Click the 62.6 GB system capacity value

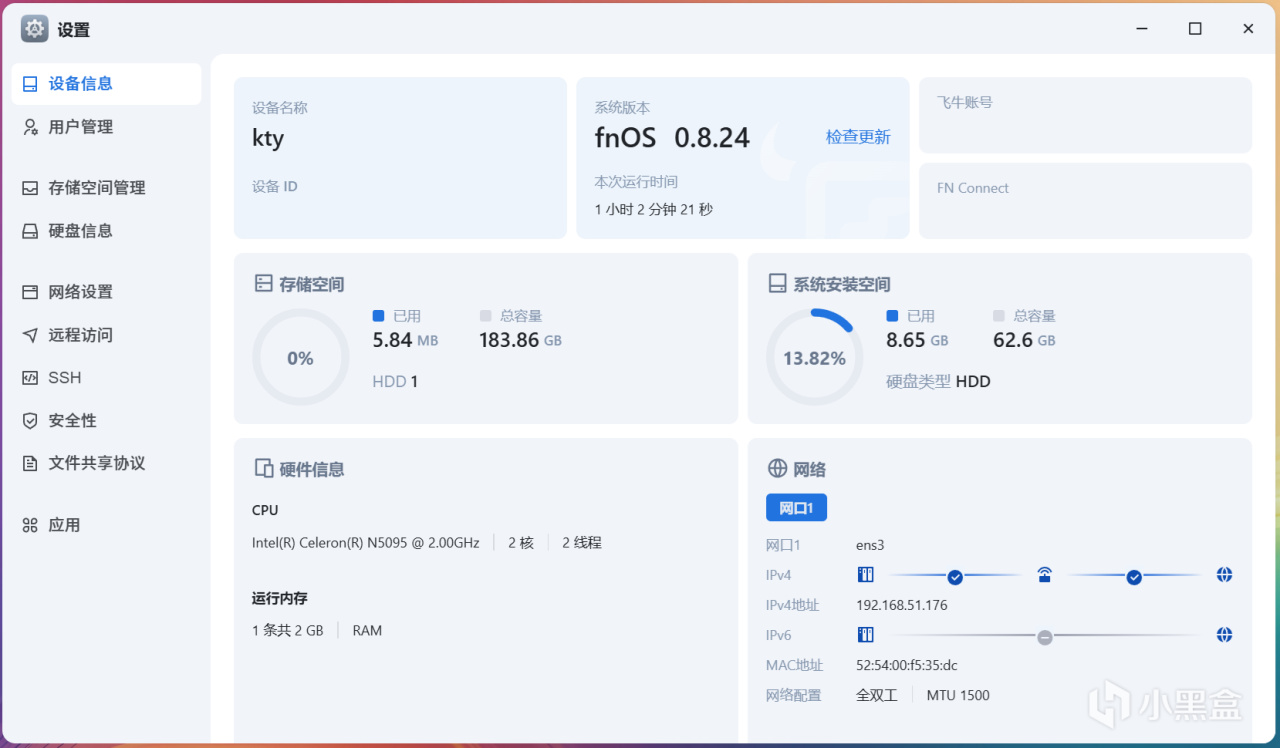(1024, 340)
